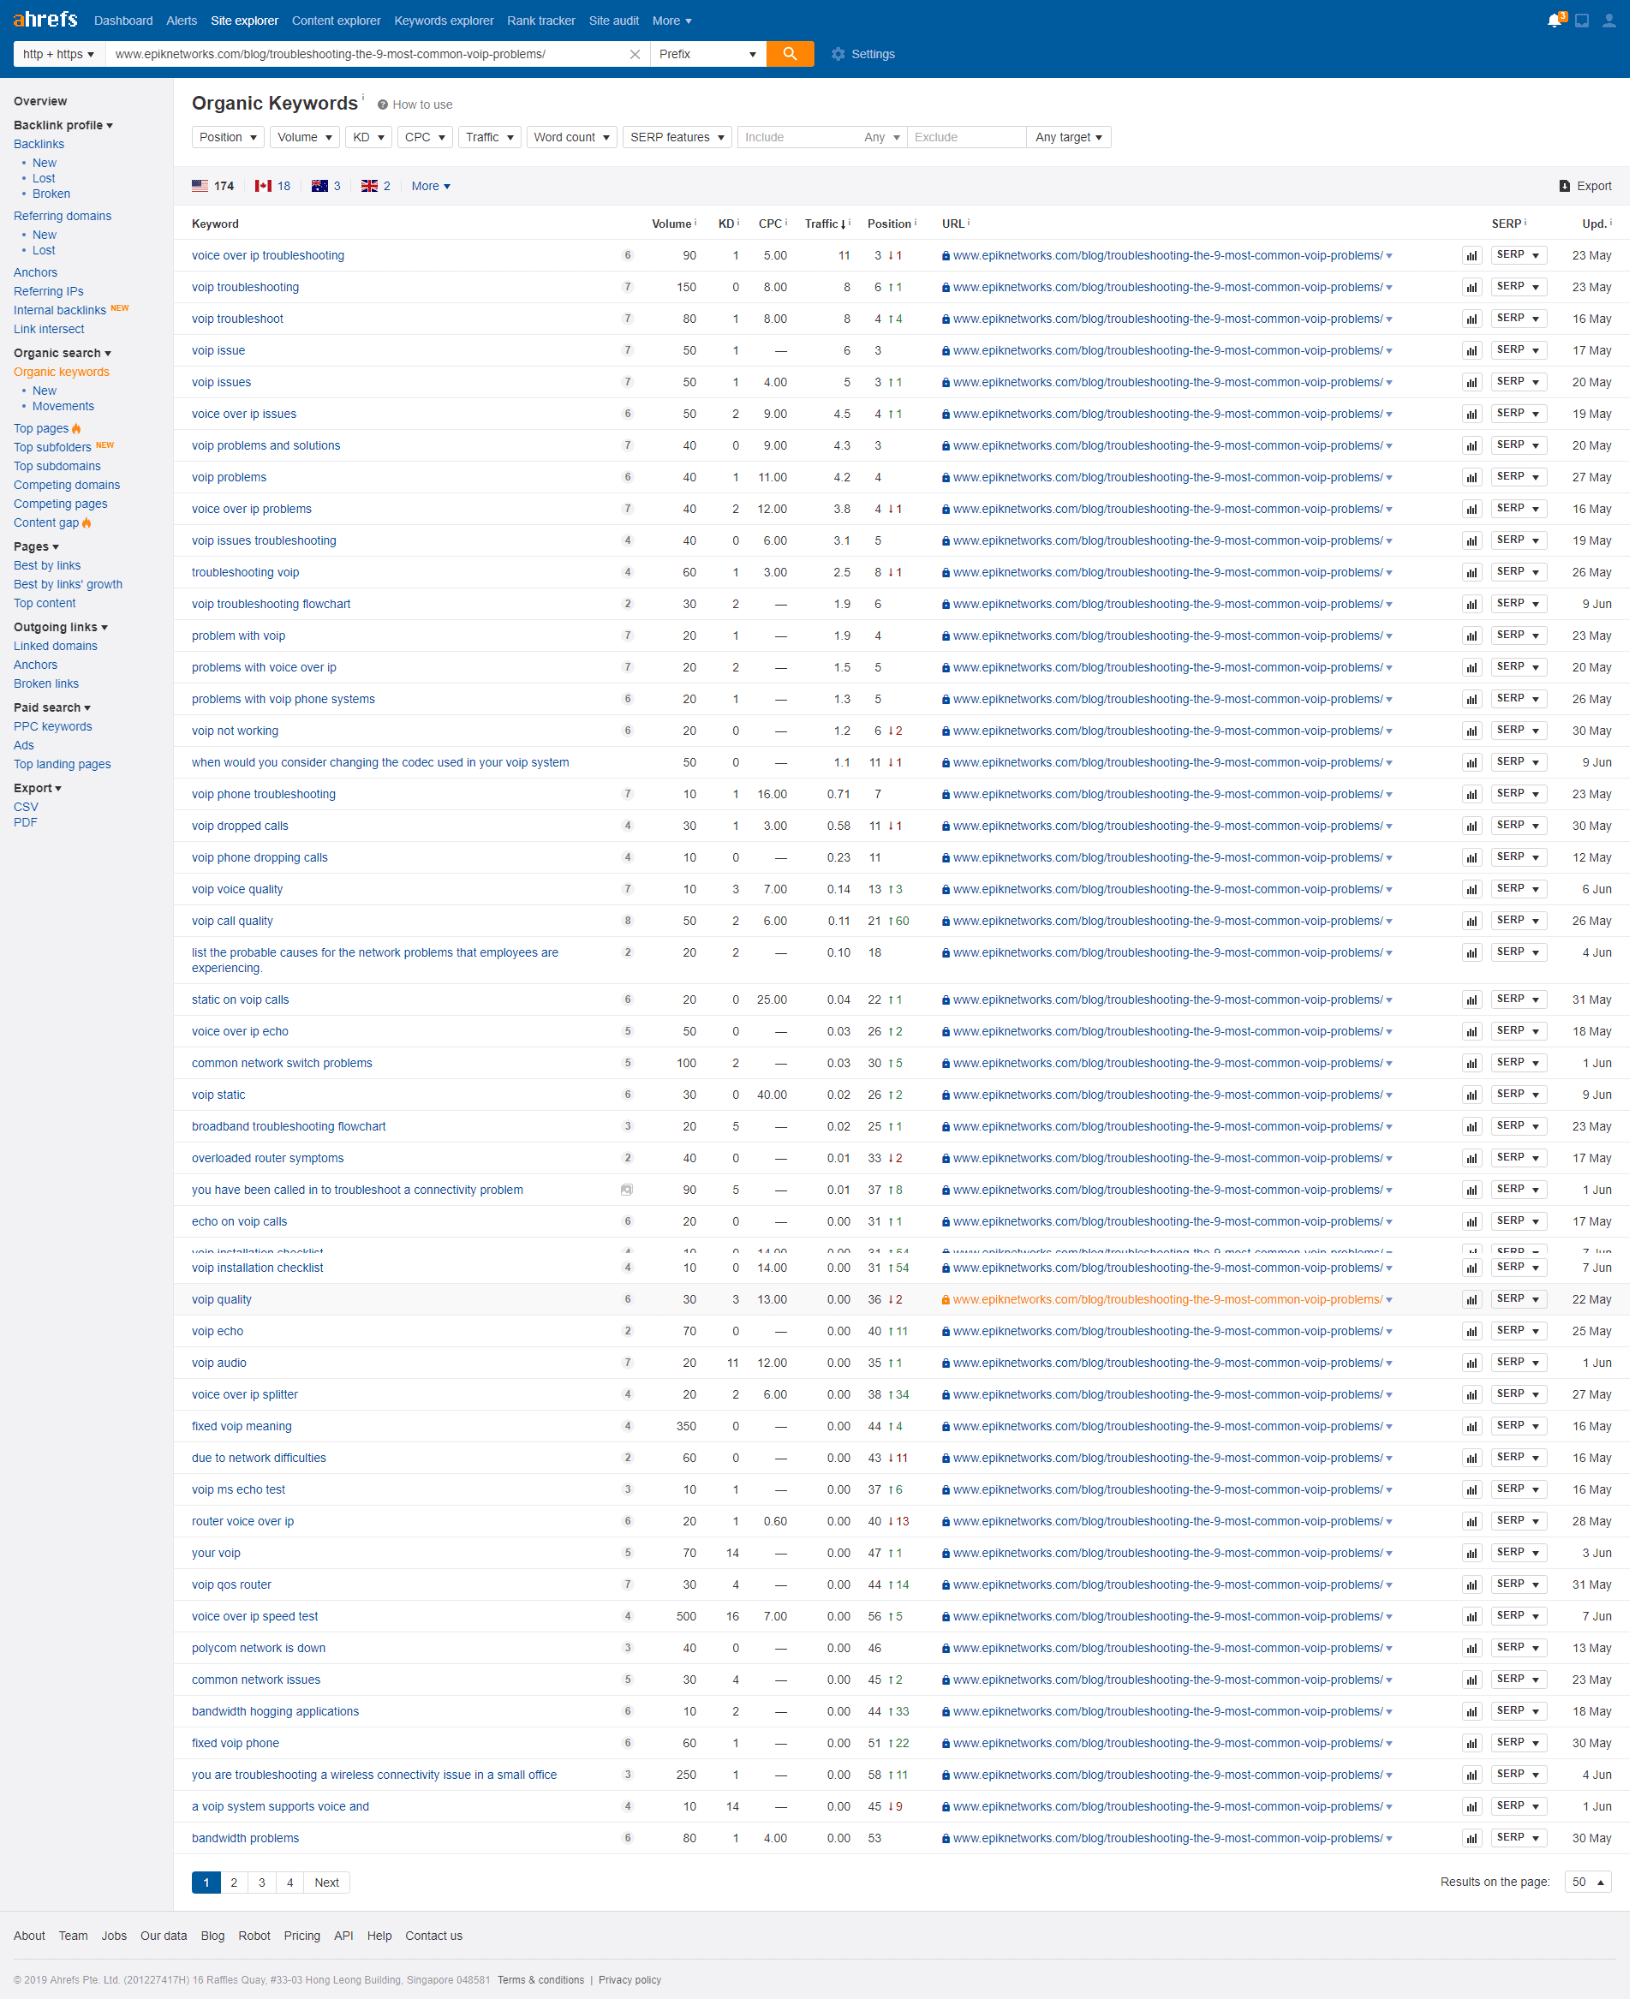
Task: Click the orange search magnifier button
Action: tap(790, 54)
